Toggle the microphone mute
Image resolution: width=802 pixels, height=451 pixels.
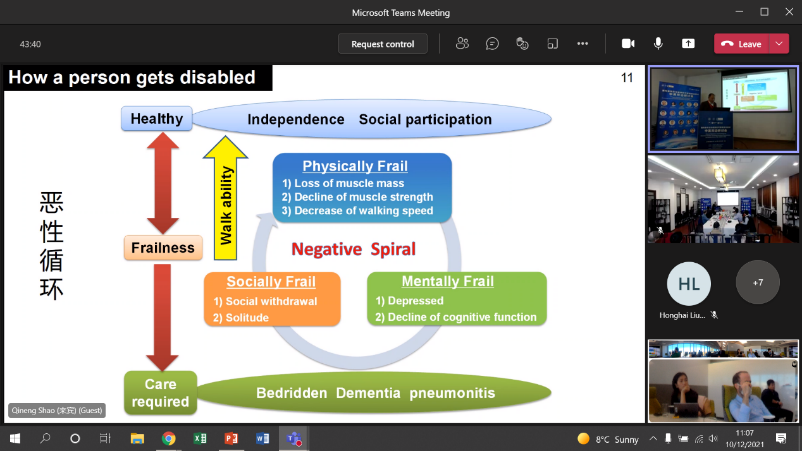658,44
